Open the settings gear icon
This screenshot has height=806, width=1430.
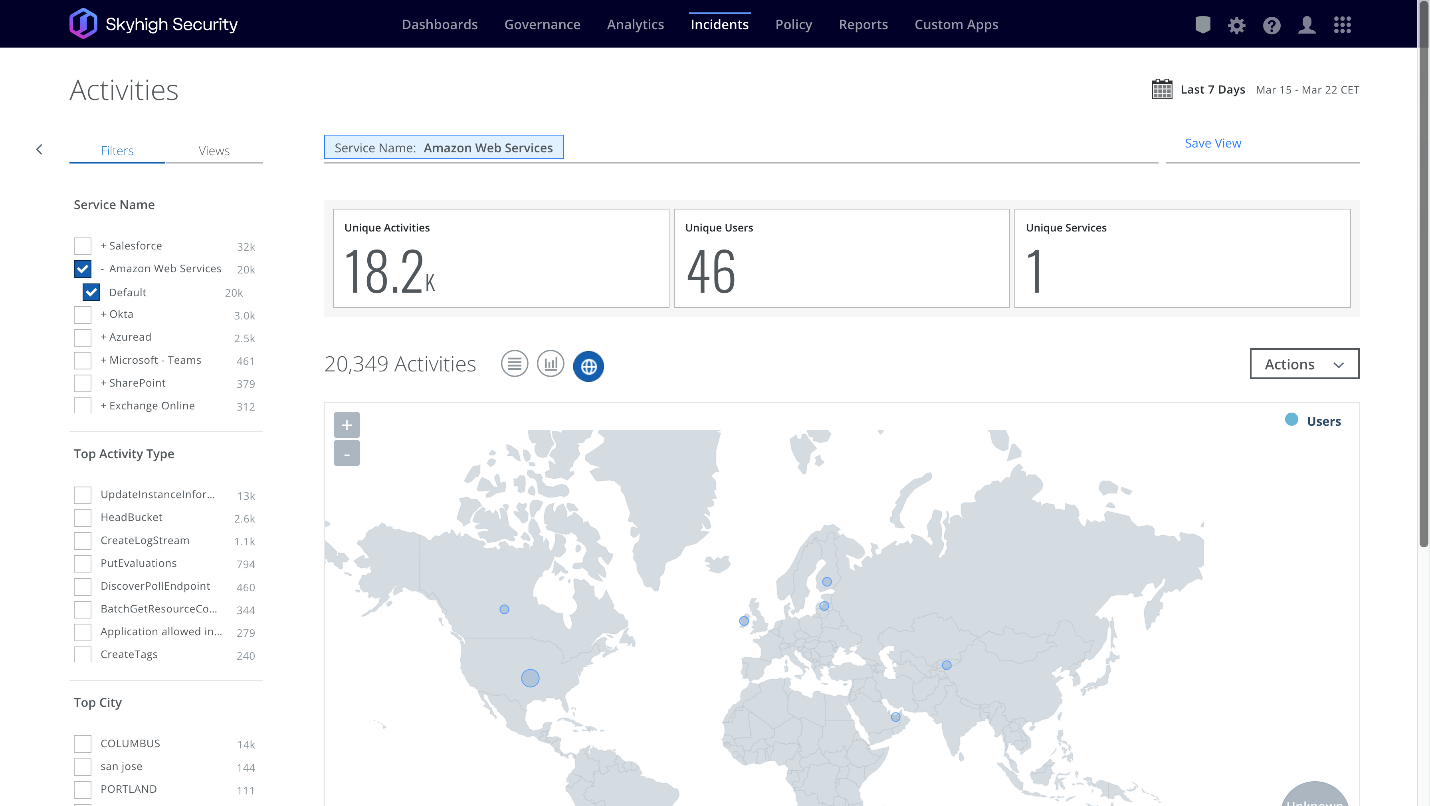(x=1237, y=25)
